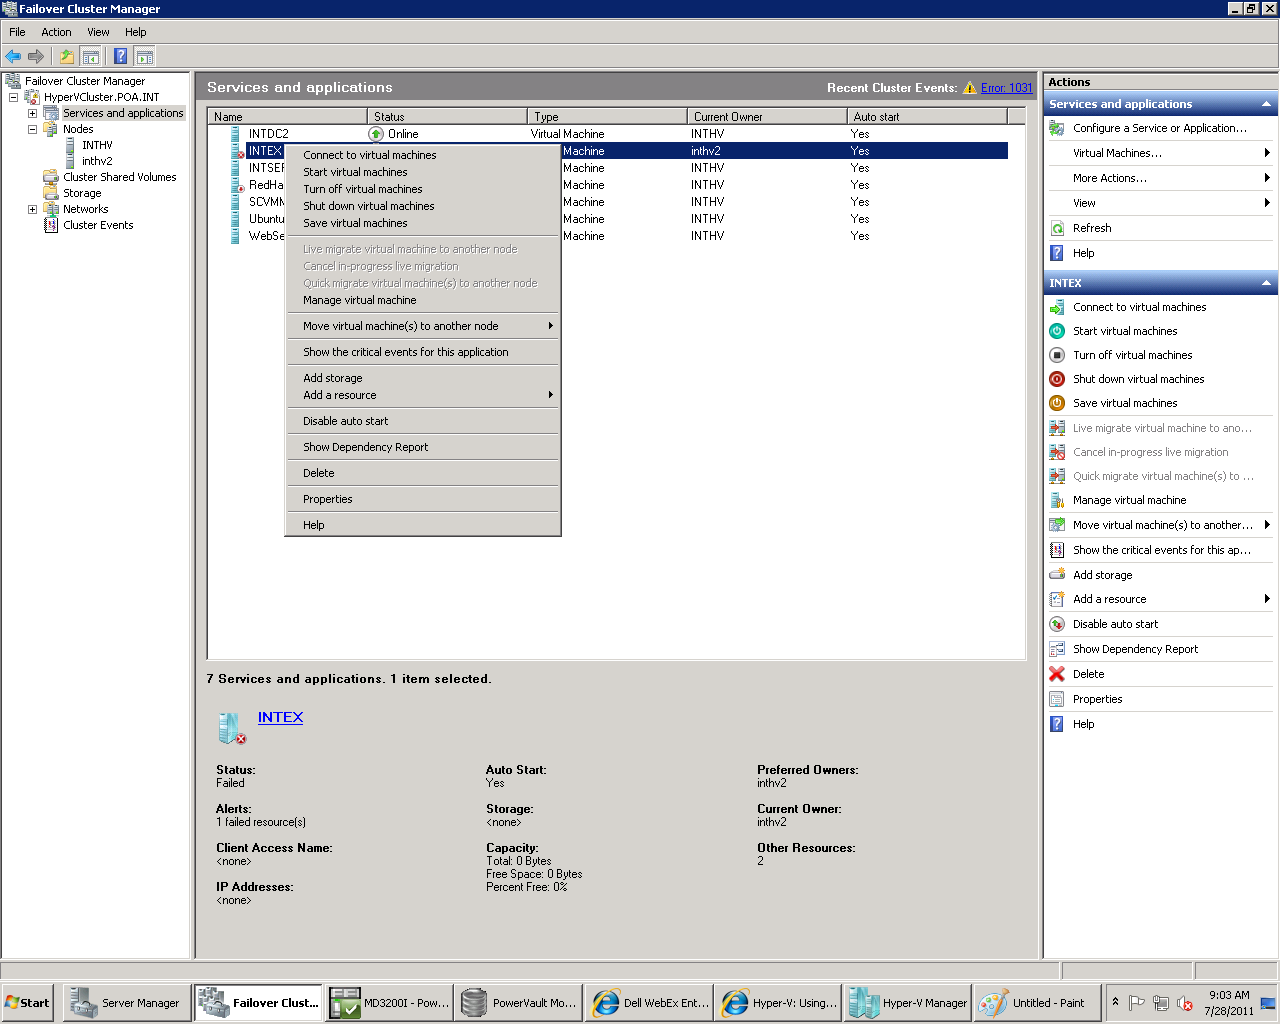The height and width of the screenshot is (1024, 1280).
Task: Click the Start virtual machines icon in Actions pane
Action: pyautogui.click(x=1057, y=331)
